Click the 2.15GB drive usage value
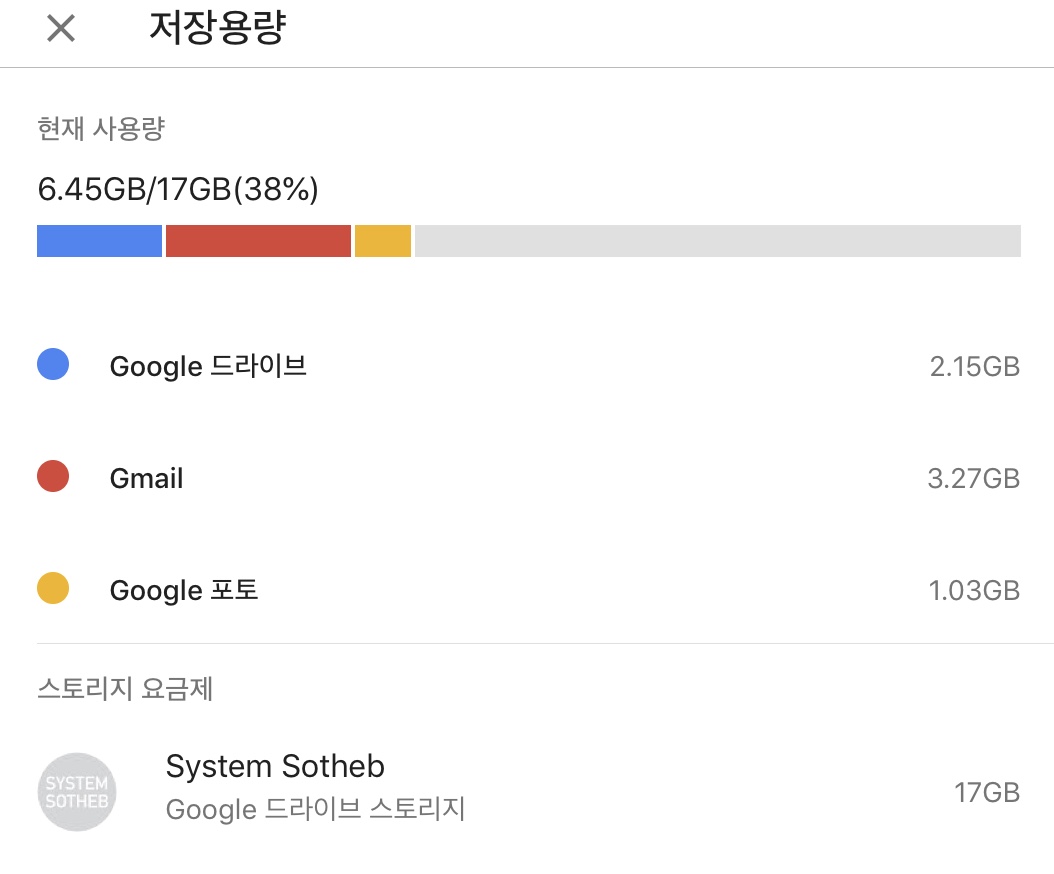Image resolution: width=1054 pixels, height=874 pixels. tap(975, 366)
